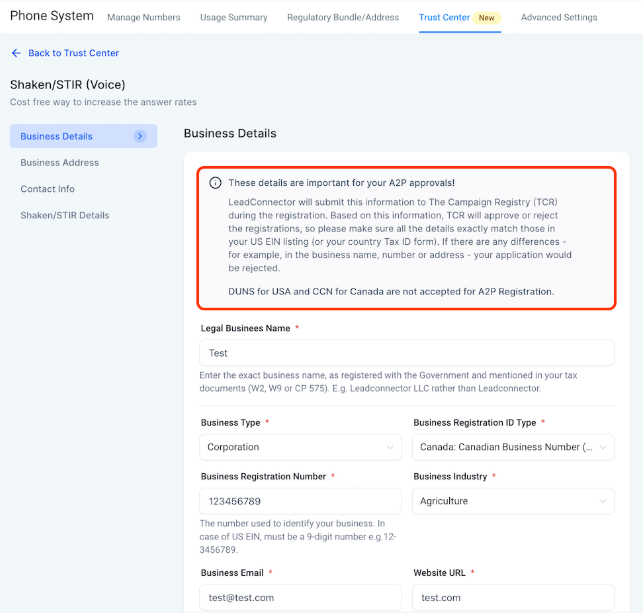Click the New badge on Trust Center
The image size is (643, 613).
(x=486, y=18)
